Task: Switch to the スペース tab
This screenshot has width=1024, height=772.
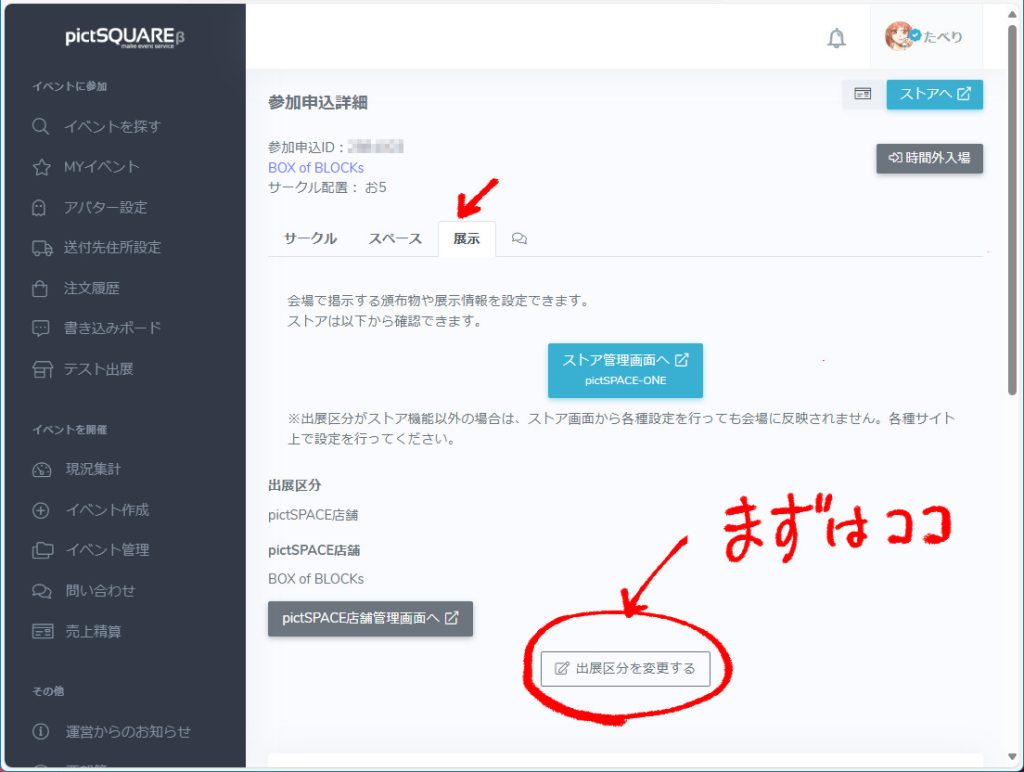Action: (x=395, y=239)
